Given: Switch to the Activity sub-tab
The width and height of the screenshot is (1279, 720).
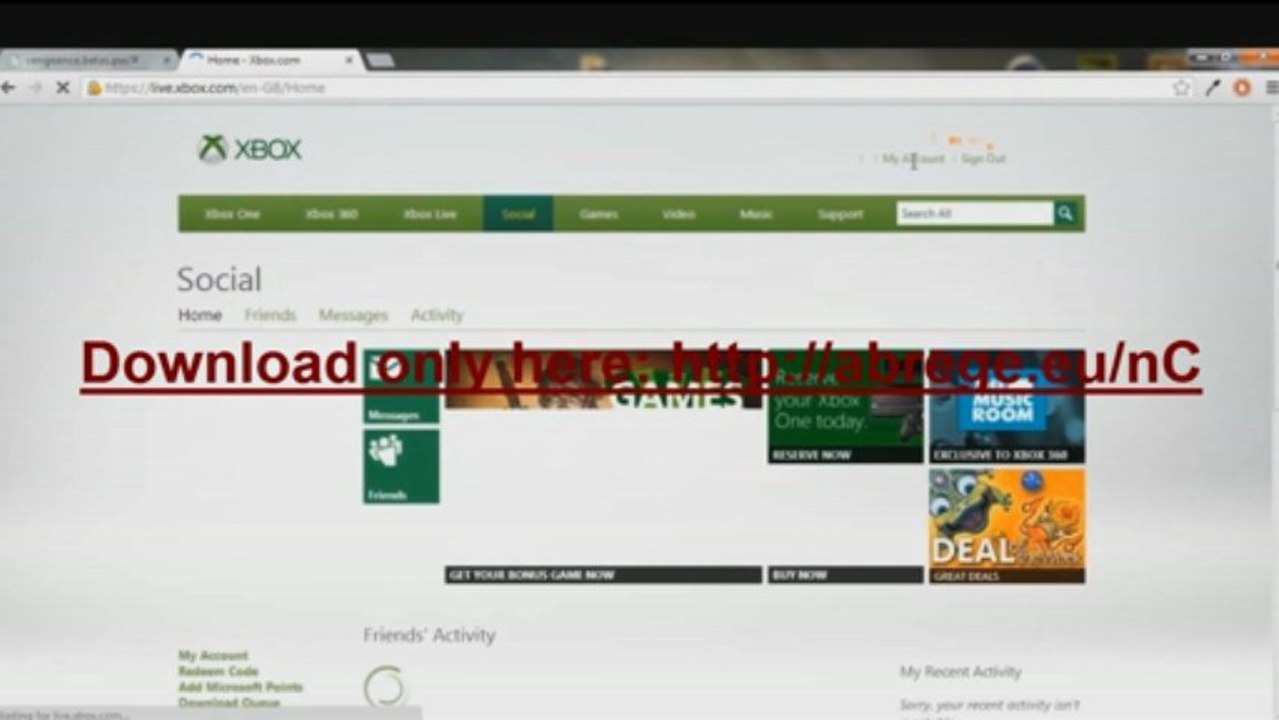Looking at the screenshot, I should (437, 315).
